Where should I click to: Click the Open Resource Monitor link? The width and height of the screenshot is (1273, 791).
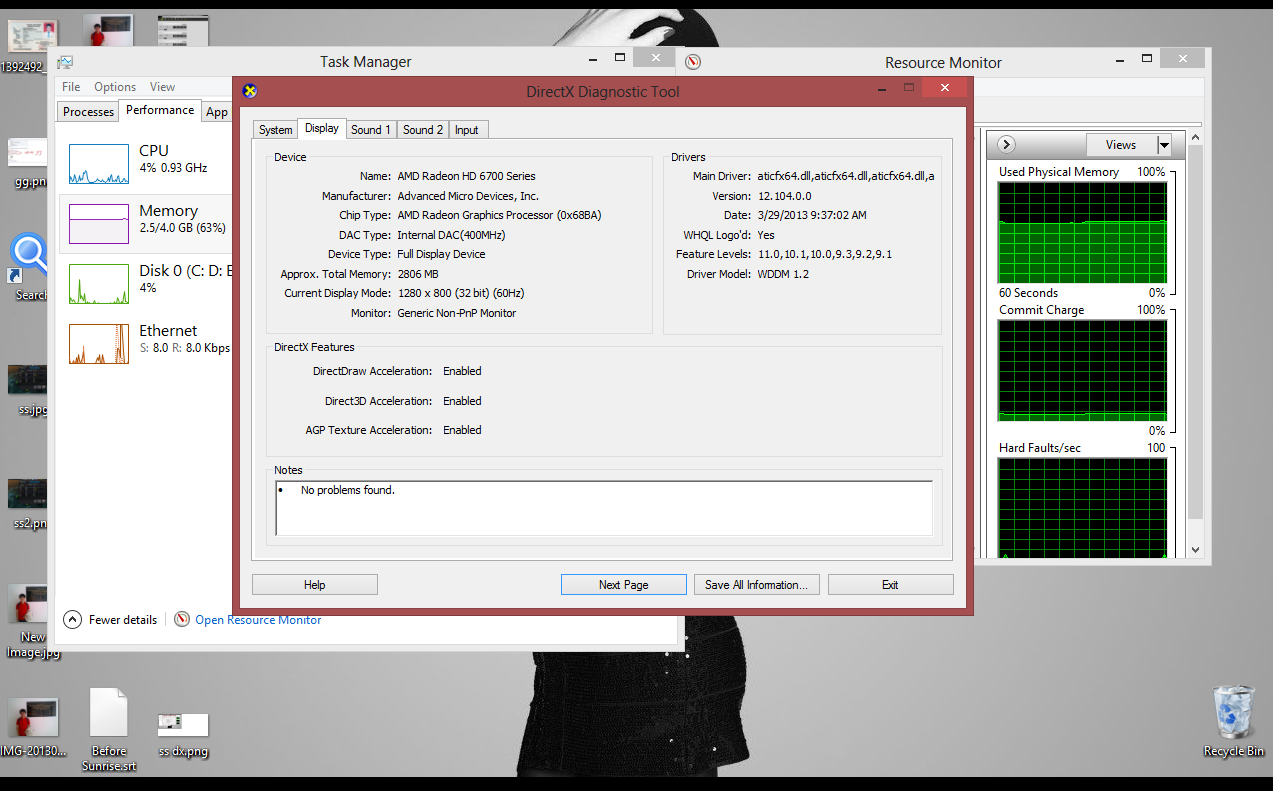(x=258, y=619)
